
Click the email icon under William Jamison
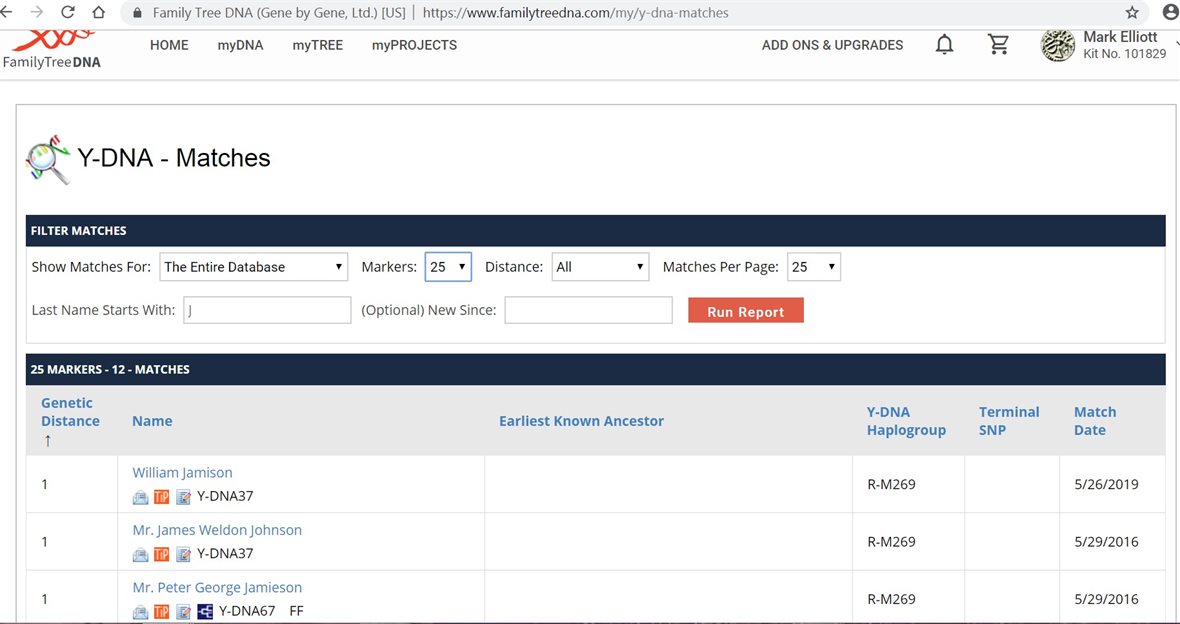(x=140, y=497)
